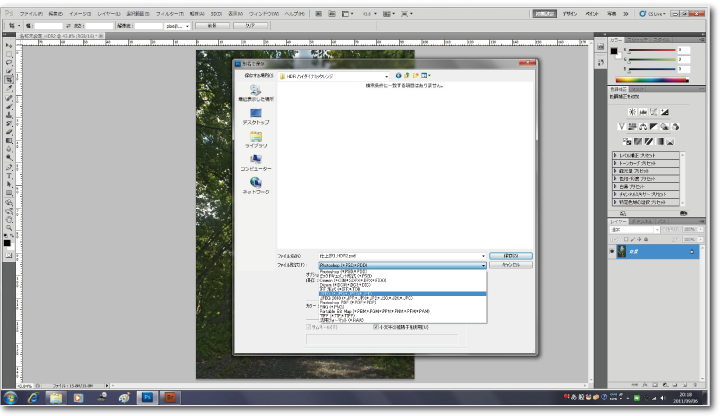Open Libraries location in save dialog sidebar
720x416 pixels.
256,139
